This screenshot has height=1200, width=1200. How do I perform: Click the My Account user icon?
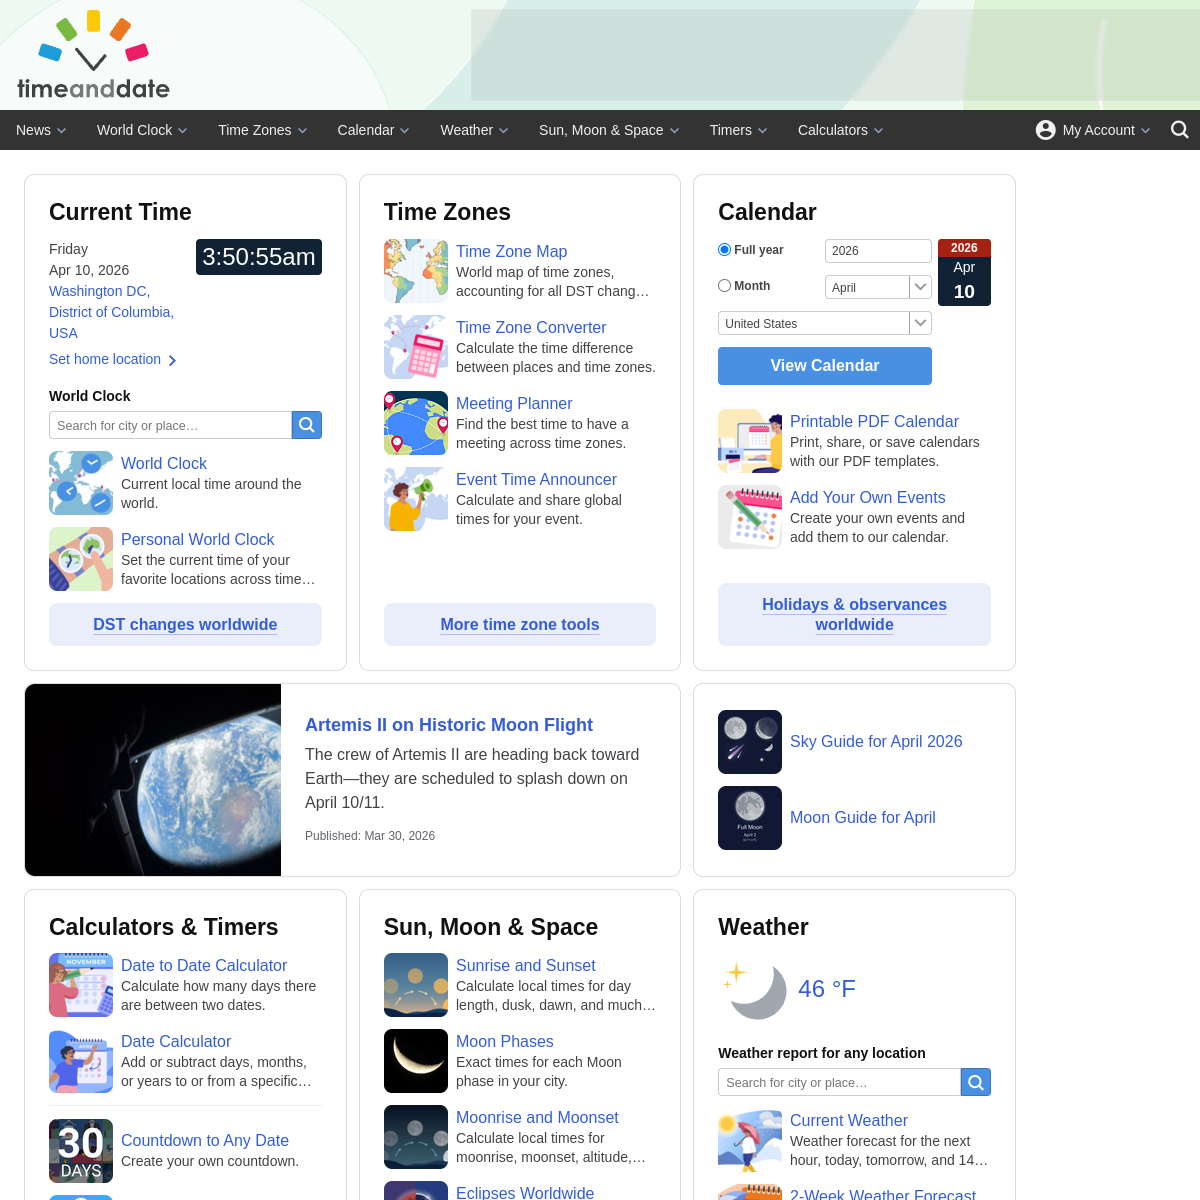(x=1045, y=130)
